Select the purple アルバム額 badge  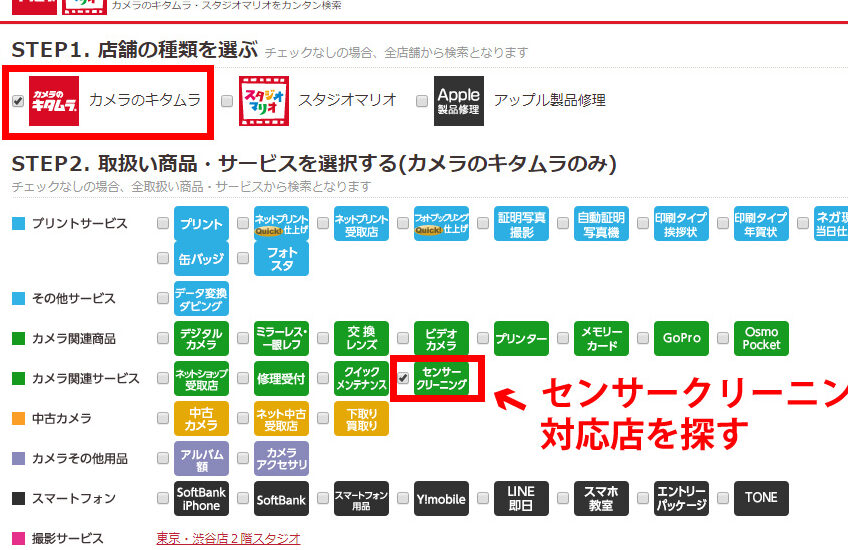click(201, 458)
